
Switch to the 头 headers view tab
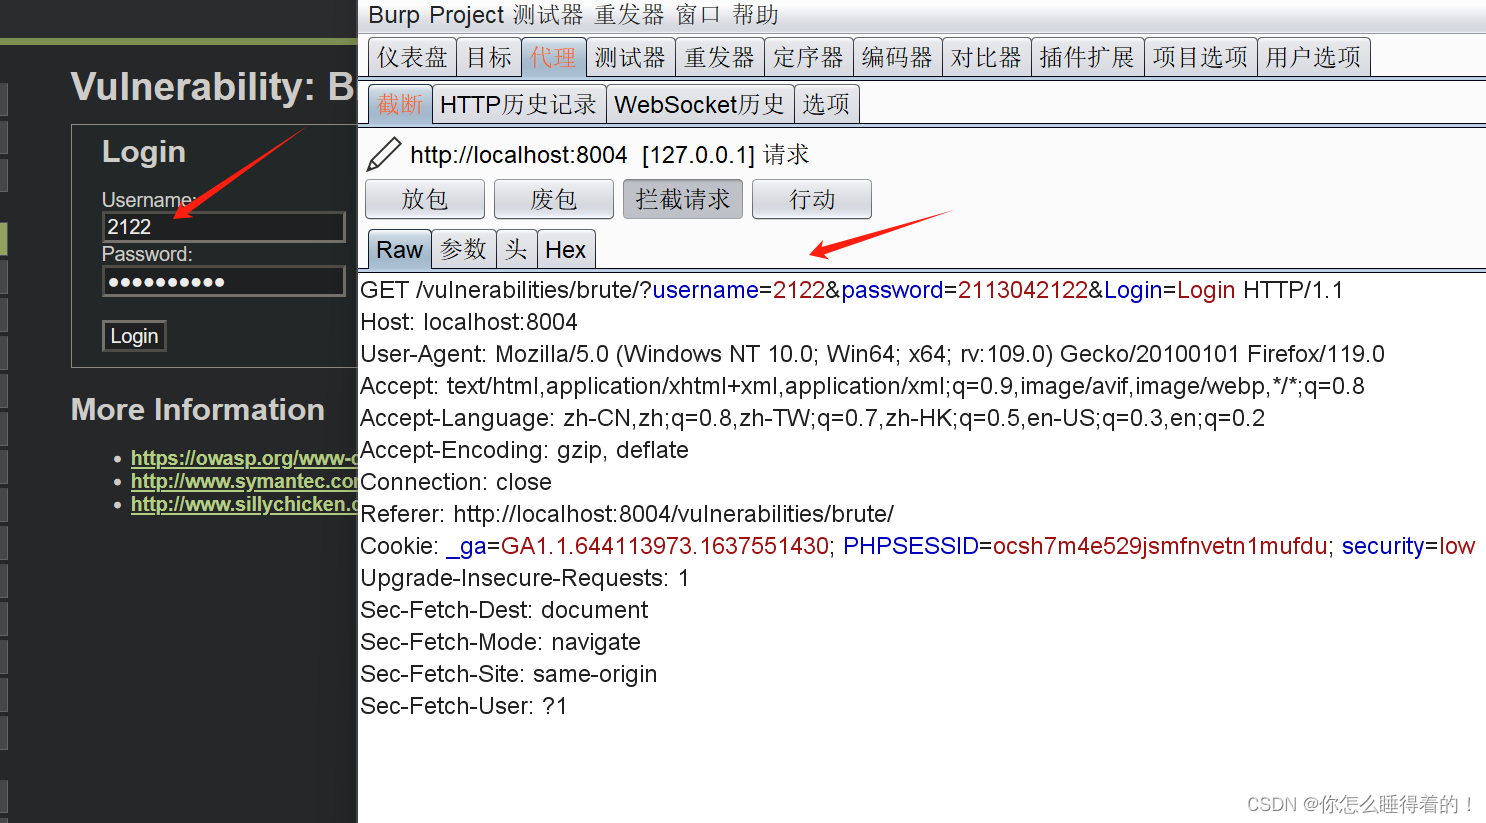[516, 250]
